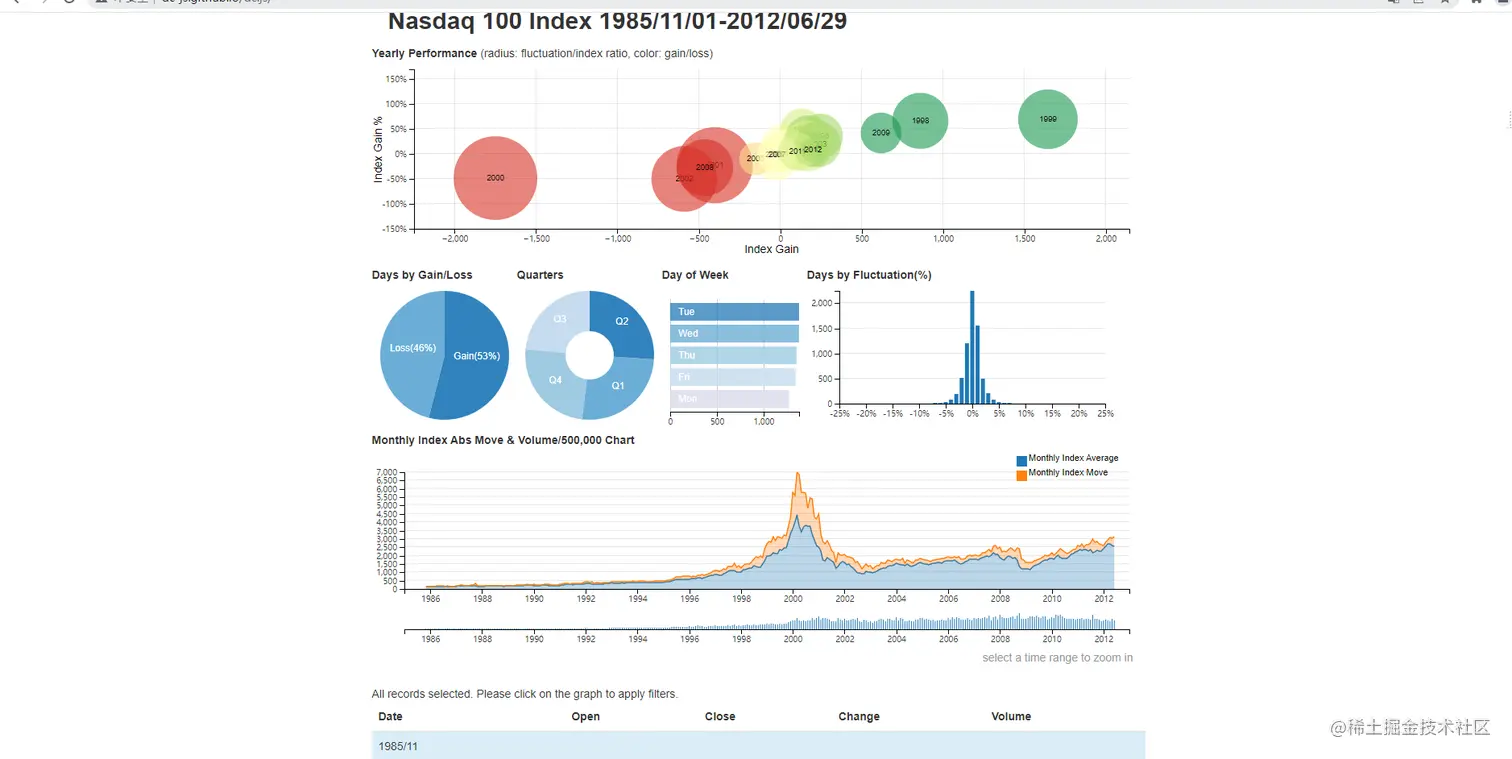Click the 1998 green bubble

point(920,121)
